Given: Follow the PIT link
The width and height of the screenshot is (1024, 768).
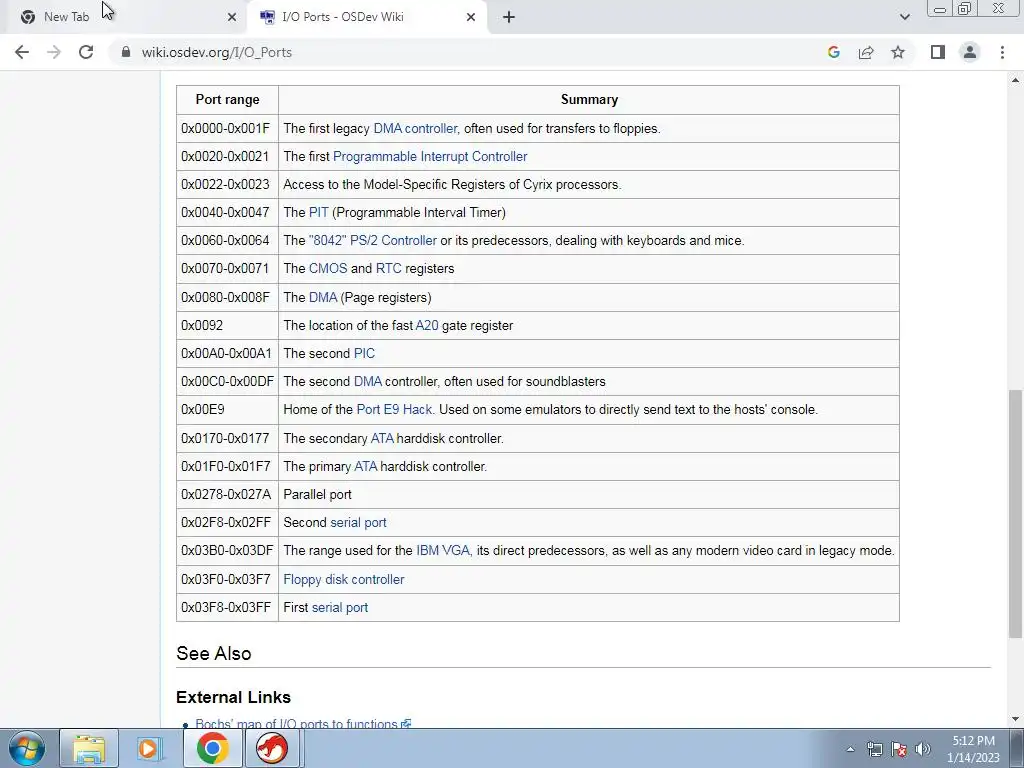Looking at the screenshot, I should (x=319, y=213).
